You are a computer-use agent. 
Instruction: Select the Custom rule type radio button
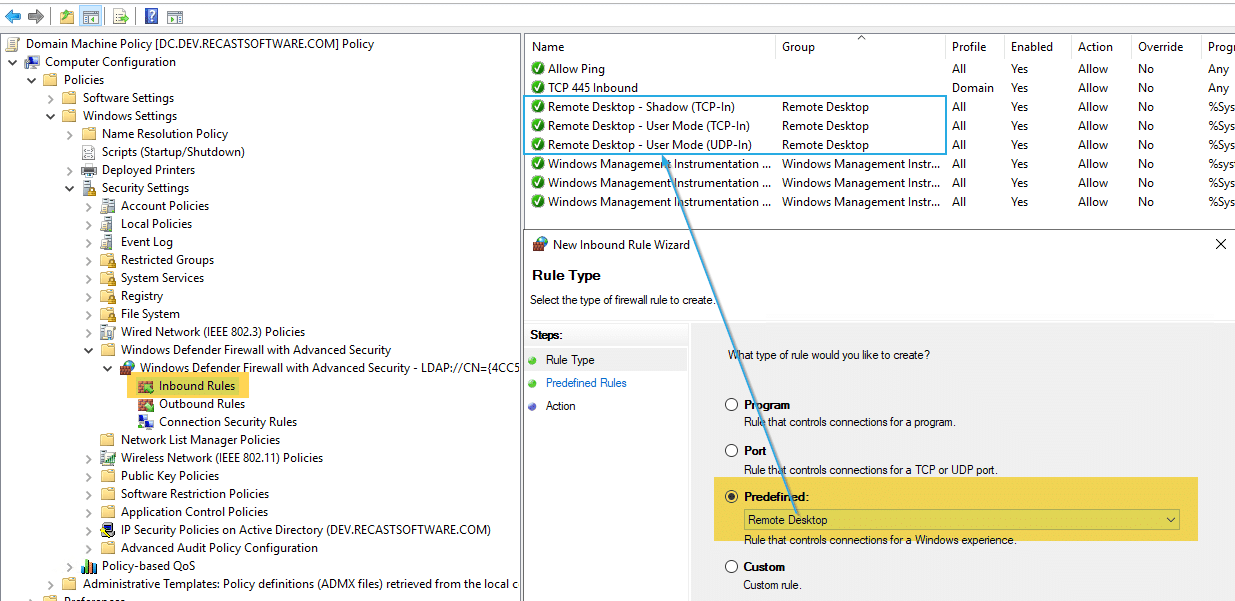click(732, 567)
